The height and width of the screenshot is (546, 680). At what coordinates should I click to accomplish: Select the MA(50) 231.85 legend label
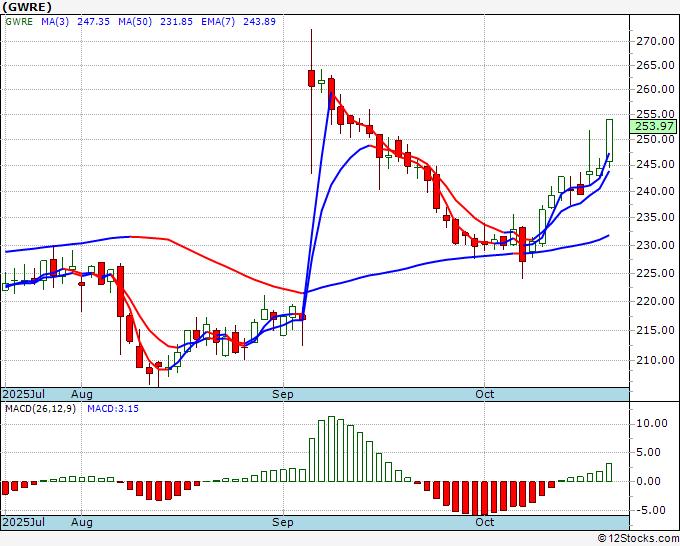tap(144, 20)
